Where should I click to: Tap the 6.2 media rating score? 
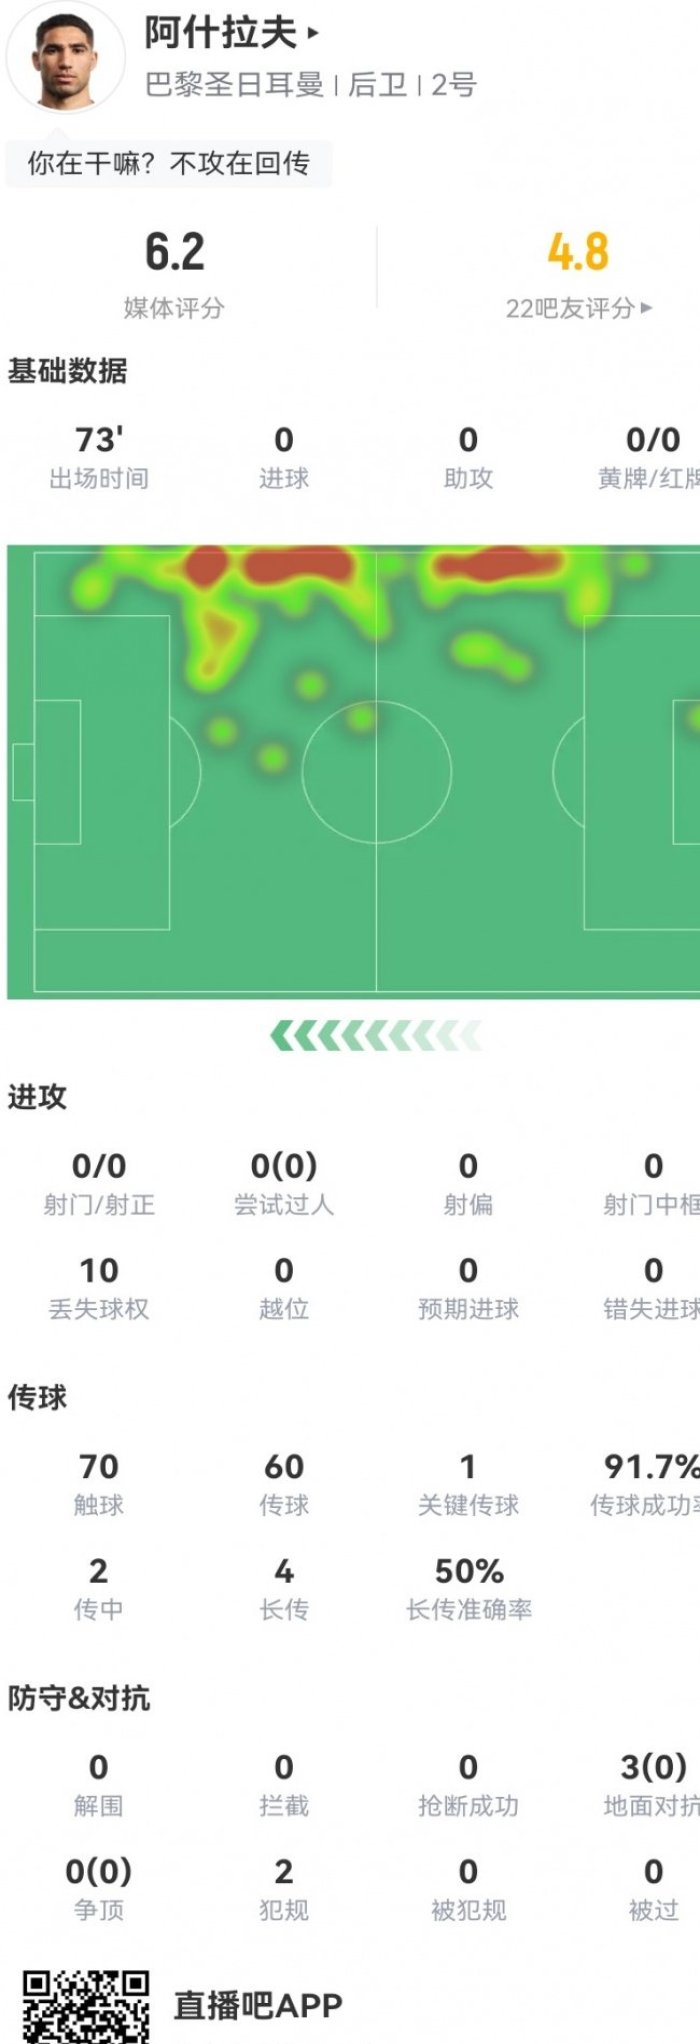pyautogui.click(x=174, y=251)
